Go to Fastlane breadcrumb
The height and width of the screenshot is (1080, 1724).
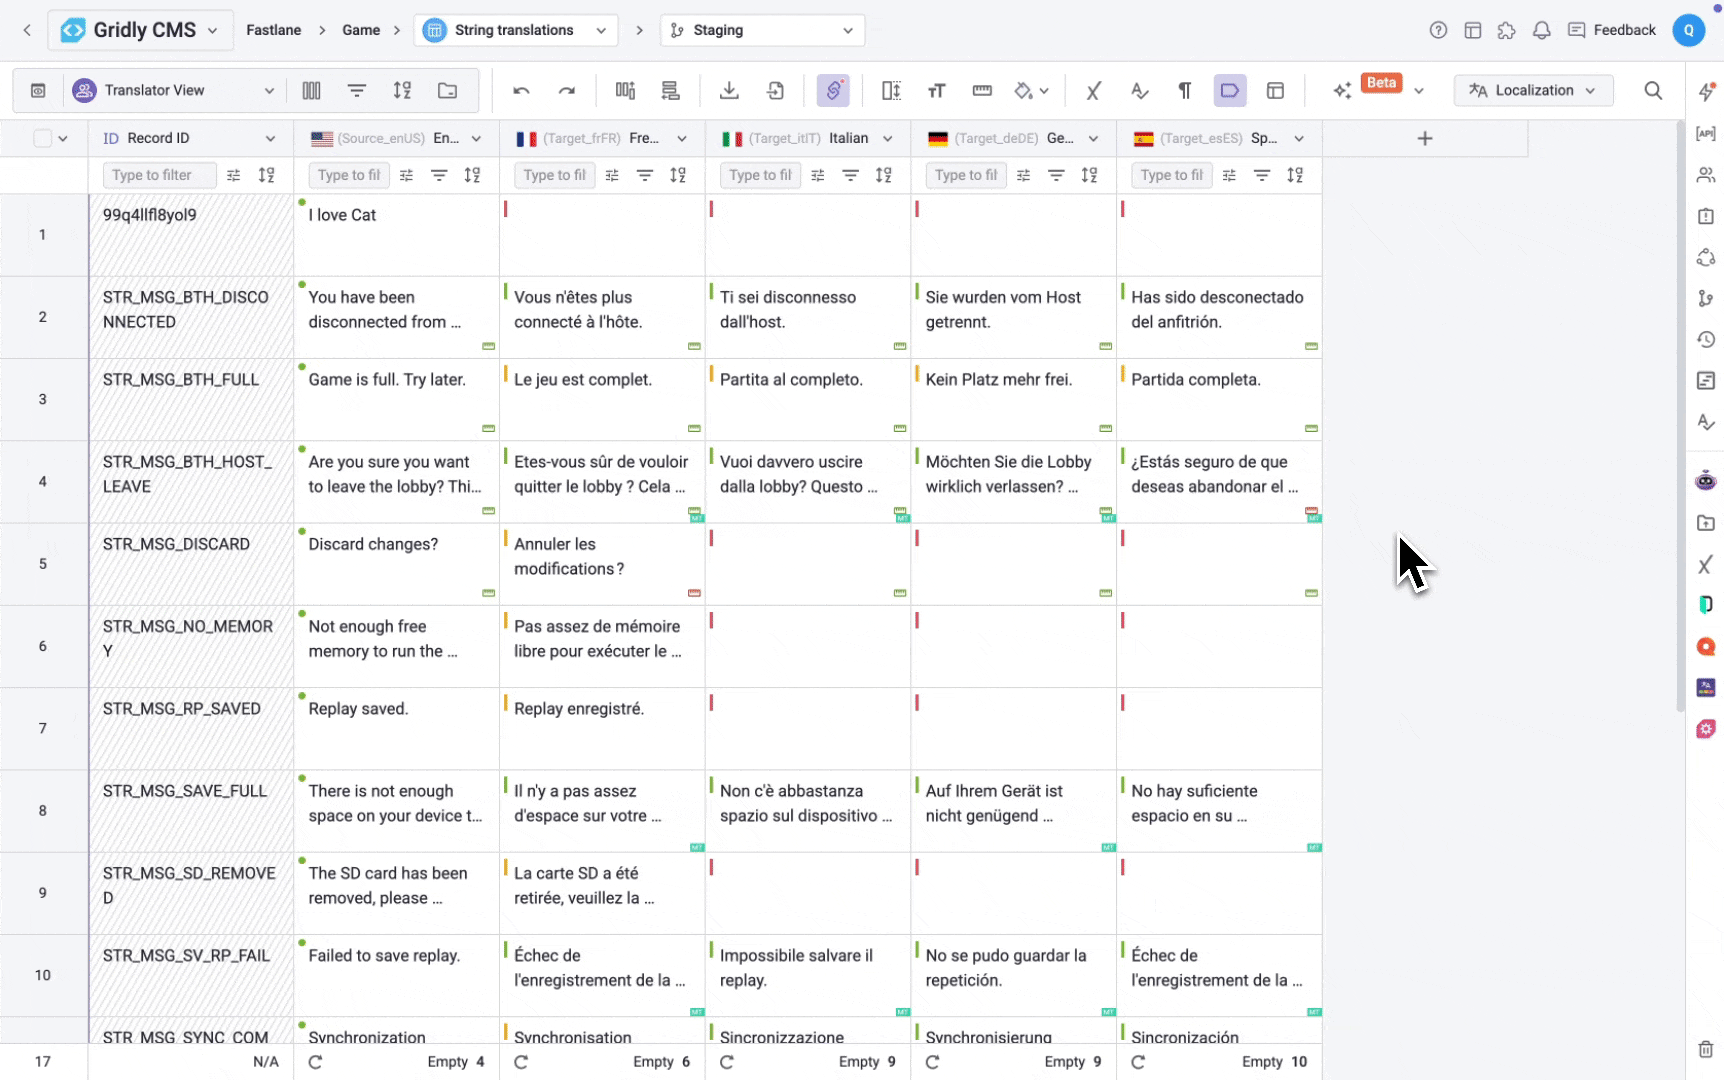coord(273,30)
